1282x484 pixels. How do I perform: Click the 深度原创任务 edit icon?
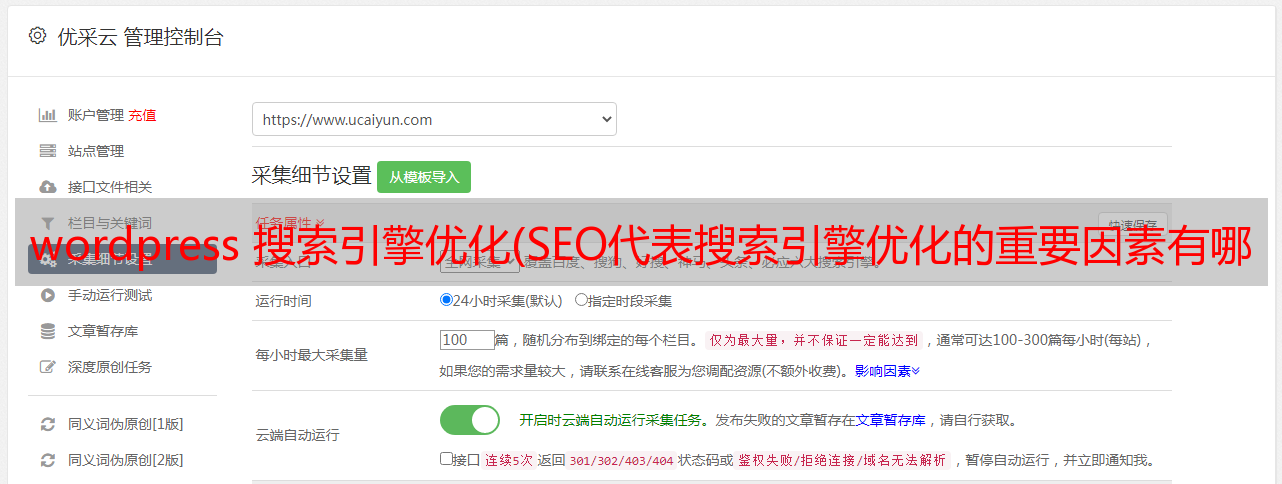[x=47, y=367]
